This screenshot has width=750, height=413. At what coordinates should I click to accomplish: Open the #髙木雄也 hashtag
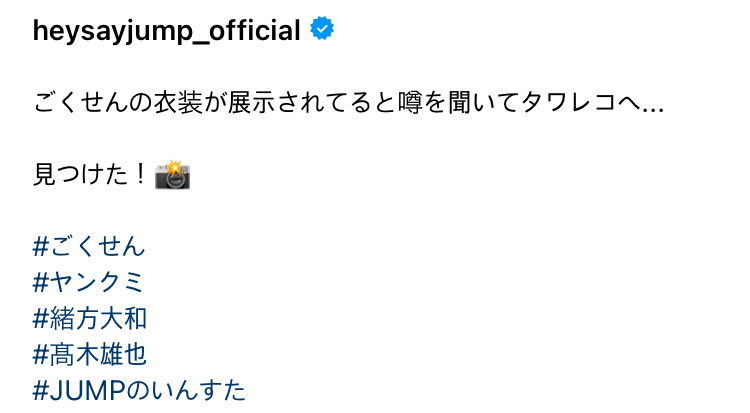[89, 355]
